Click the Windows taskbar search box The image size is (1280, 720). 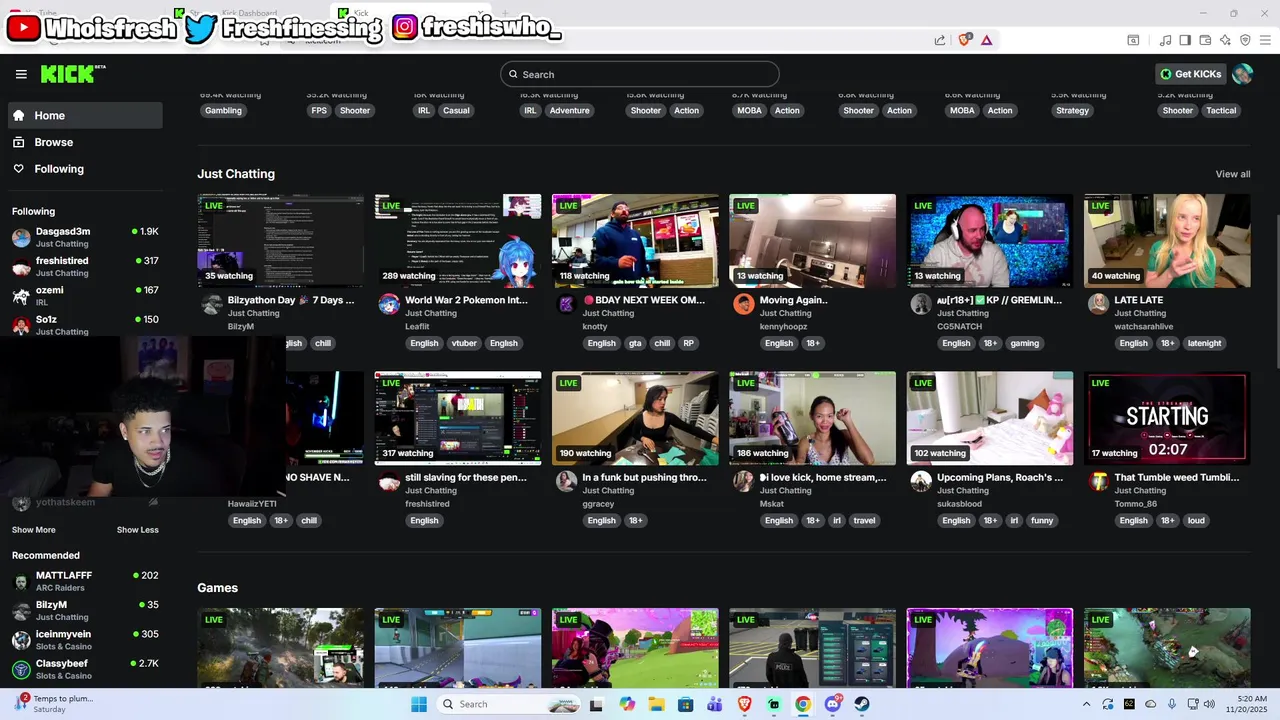pyautogui.click(x=507, y=704)
